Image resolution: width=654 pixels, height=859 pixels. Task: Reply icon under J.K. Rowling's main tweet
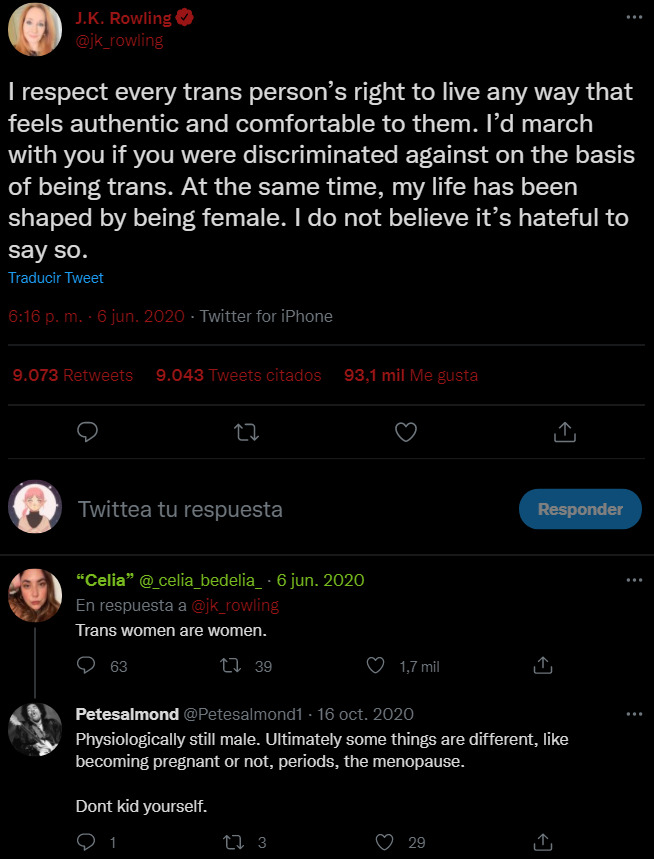tap(88, 432)
